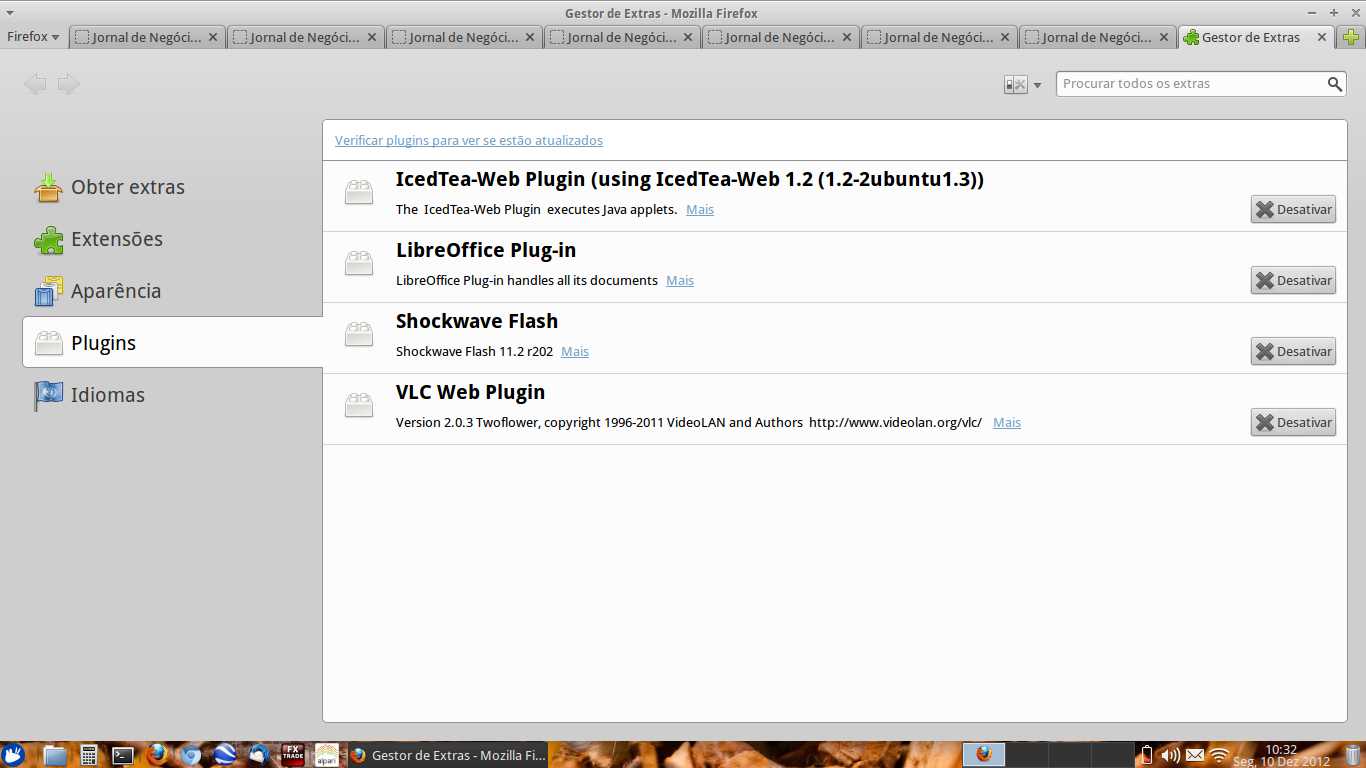The height and width of the screenshot is (768, 1366).
Task: Open a new tab with the plus button
Action: (1351, 37)
